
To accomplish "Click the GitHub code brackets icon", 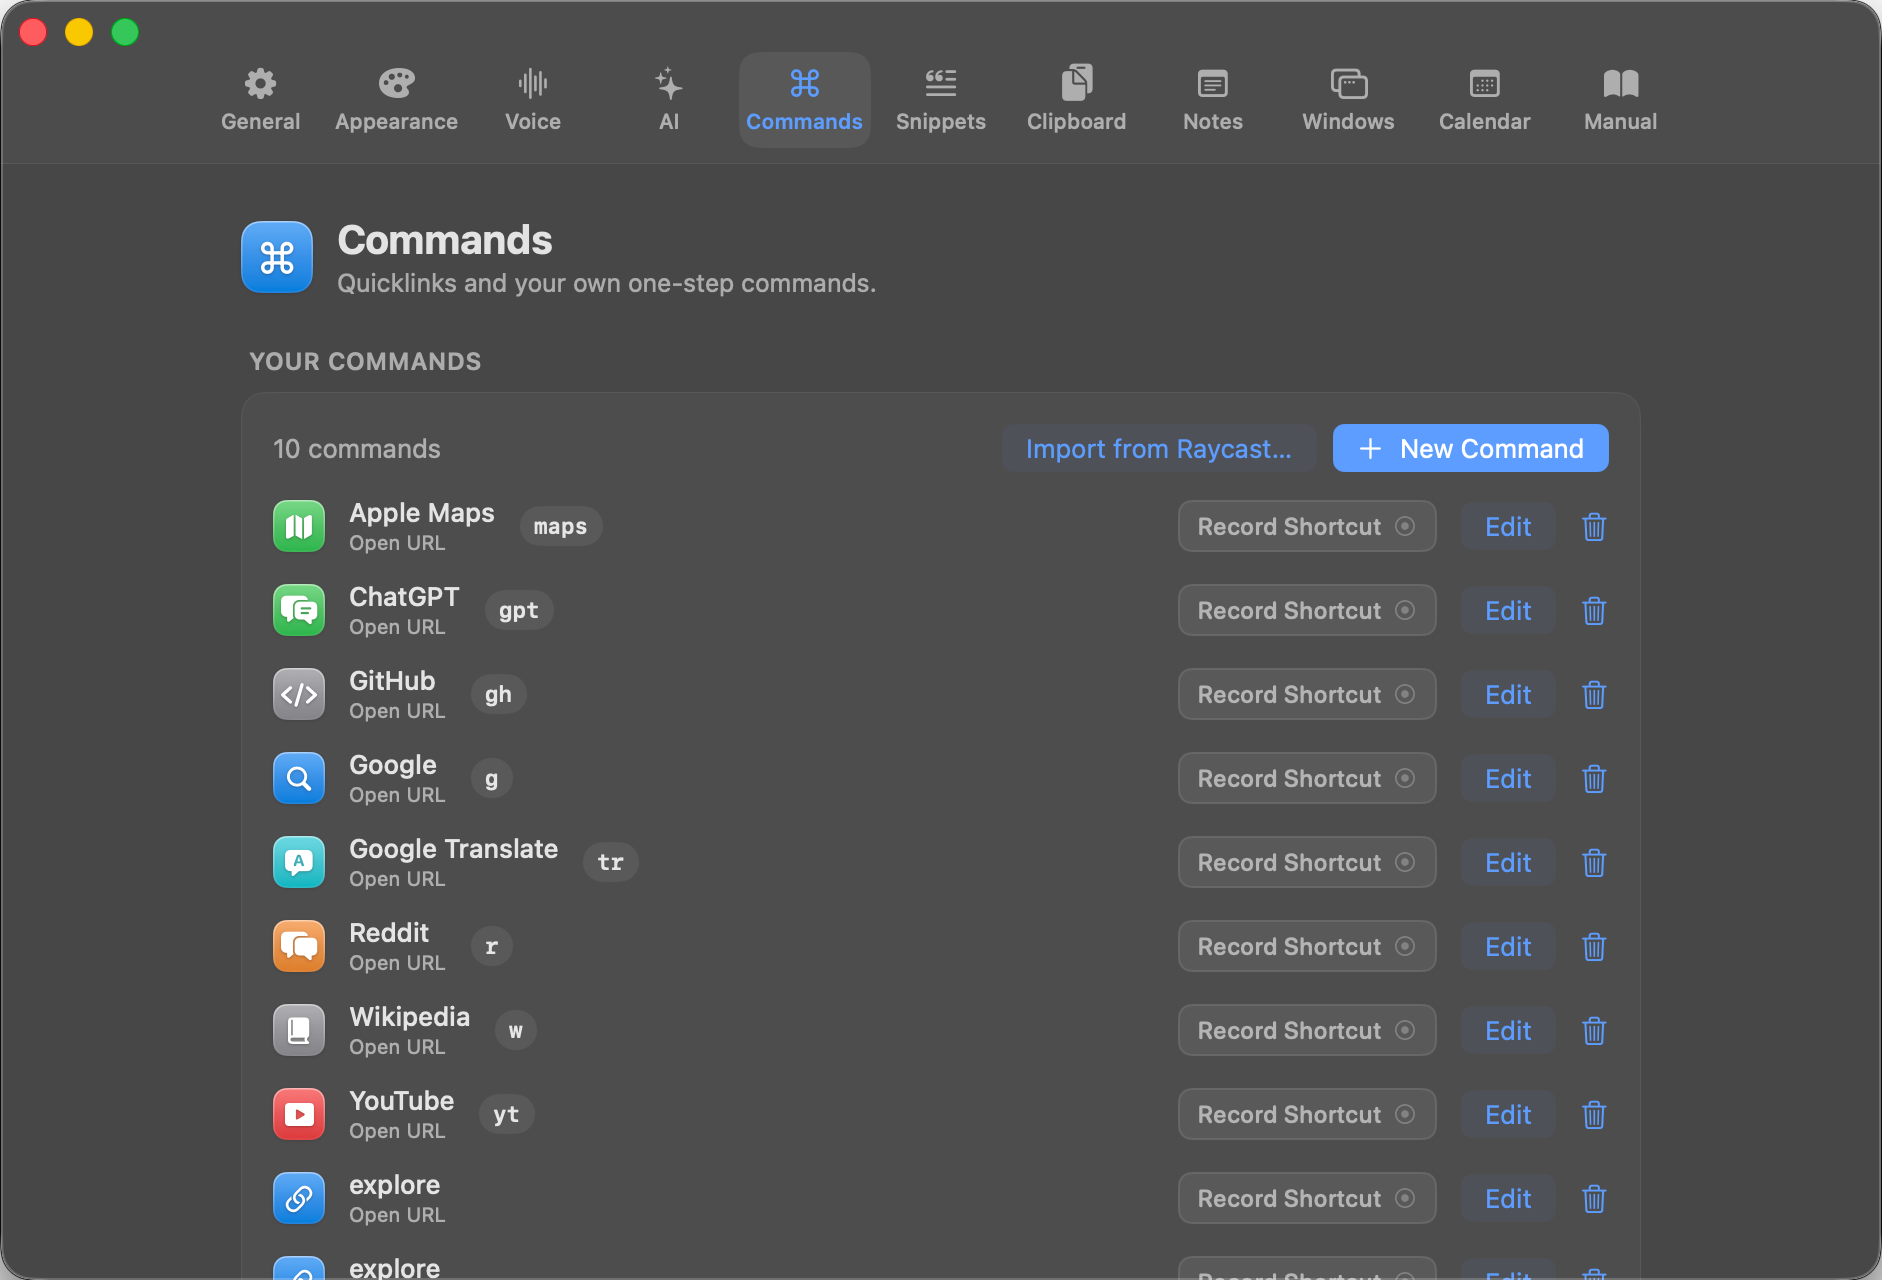I will click(x=299, y=695).
